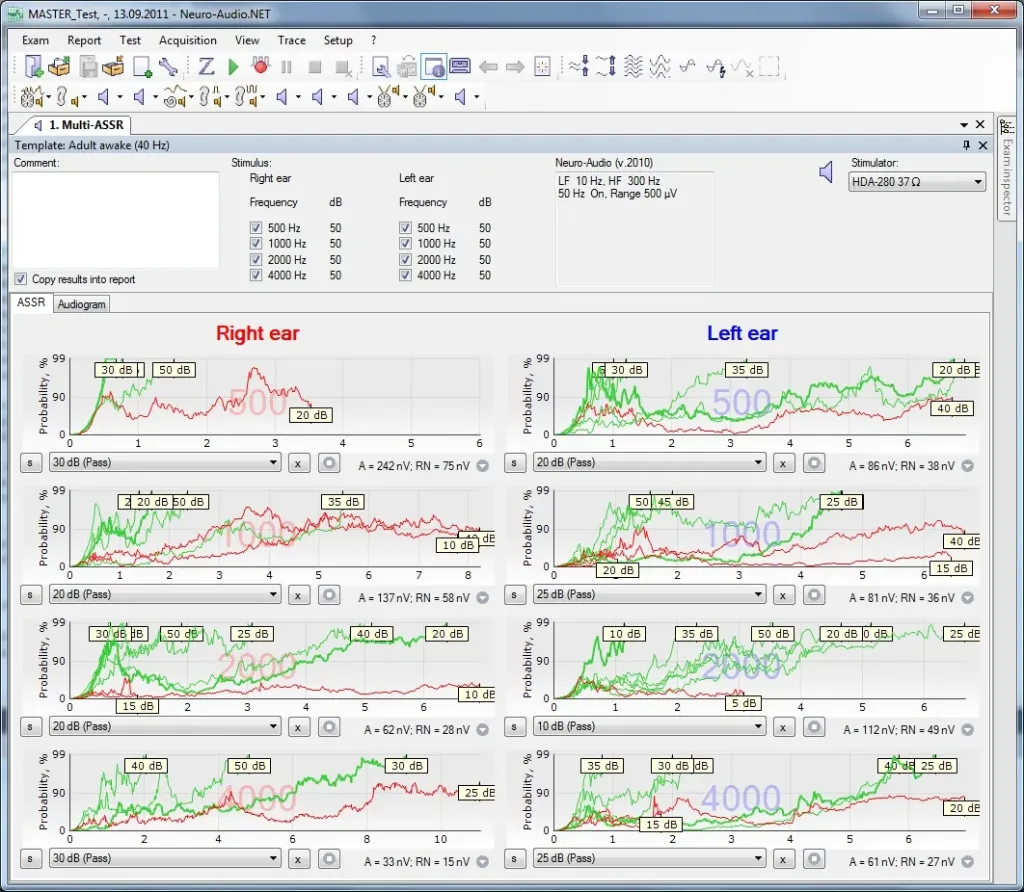Screen dimensions: 1024x892
Task: Click the open exam folder icon
Action: [x=59, y=66]
